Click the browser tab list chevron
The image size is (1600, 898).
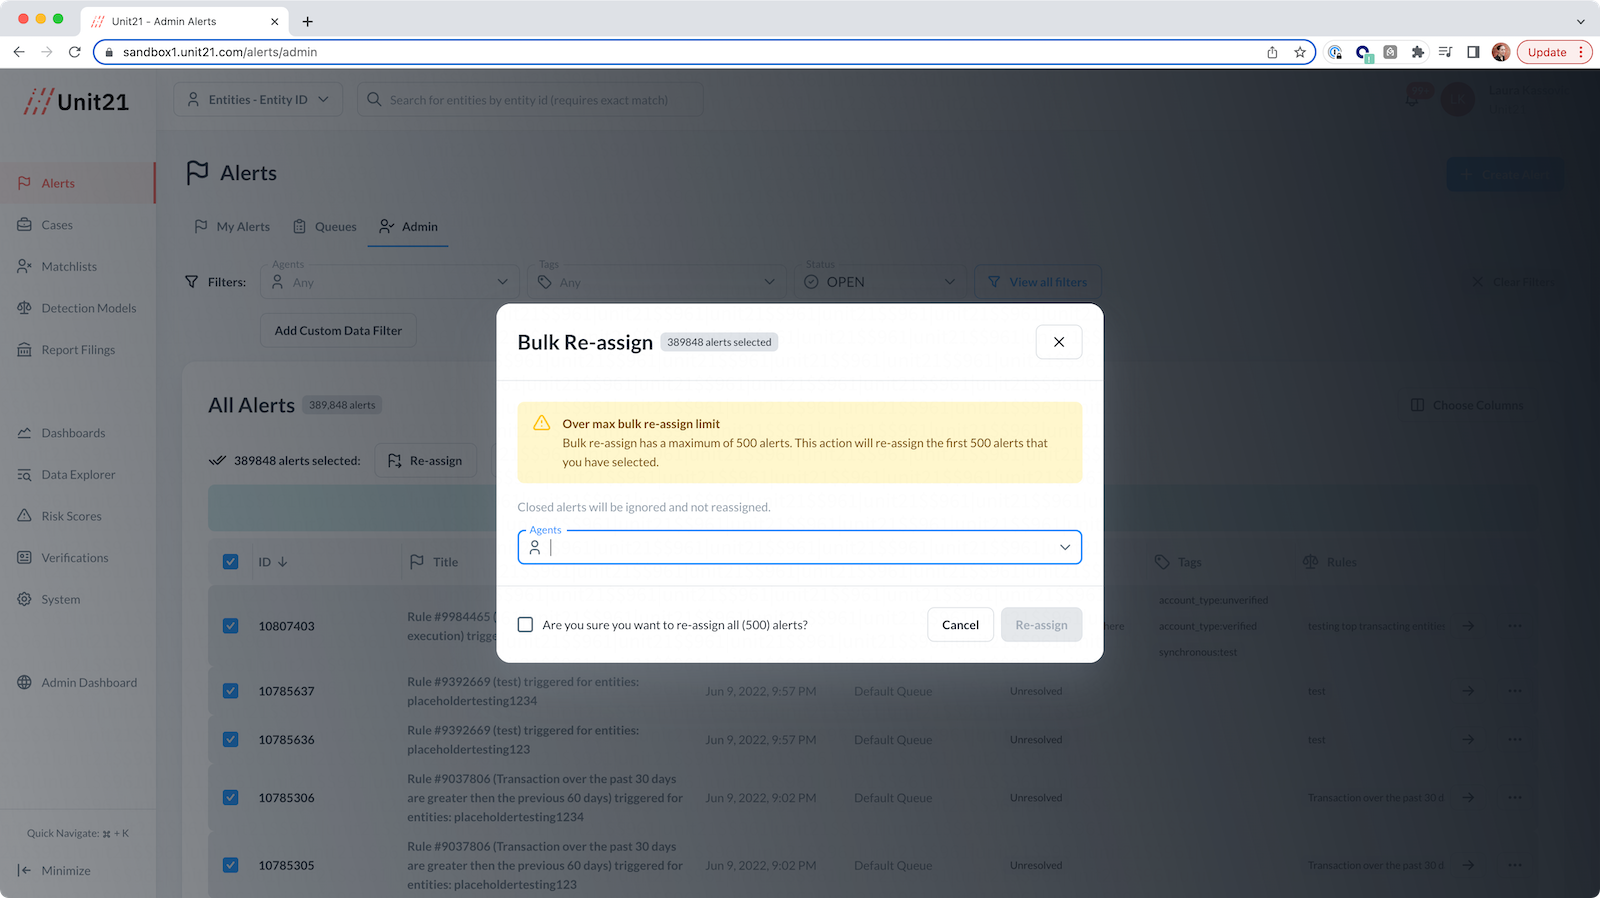pos(1580,21)
